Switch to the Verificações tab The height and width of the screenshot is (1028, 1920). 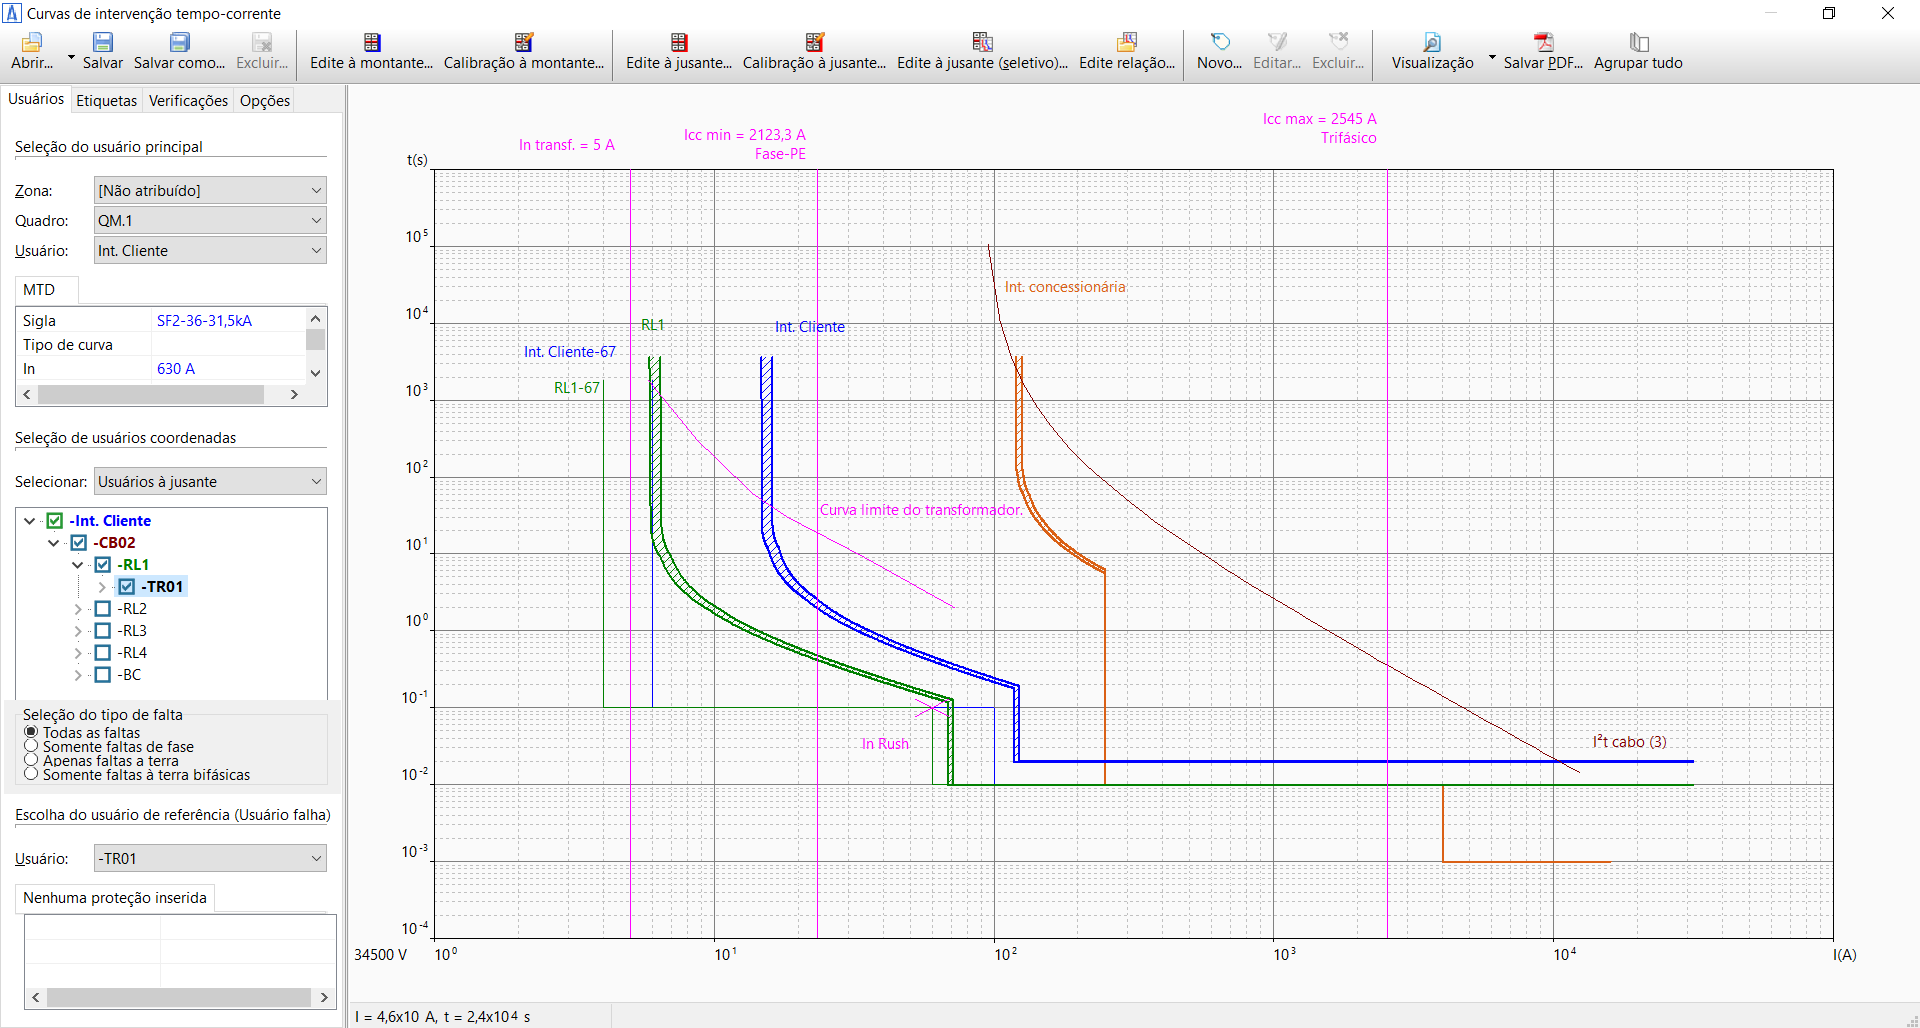point(188,101)
